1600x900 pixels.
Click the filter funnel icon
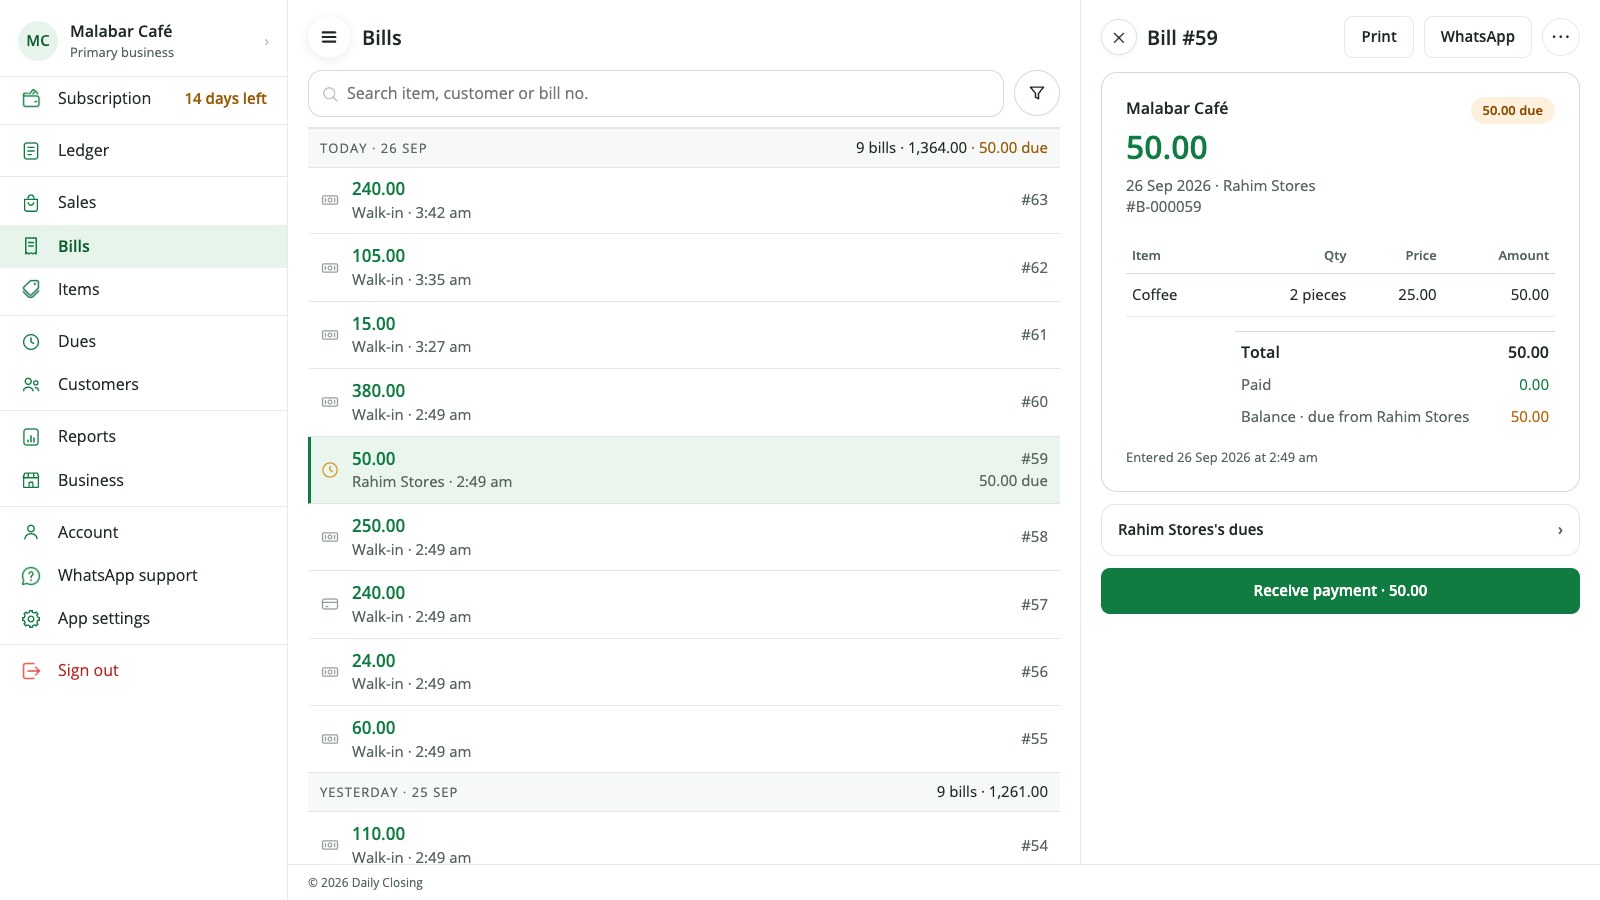pyautogui.click(x=1037, y=93)
